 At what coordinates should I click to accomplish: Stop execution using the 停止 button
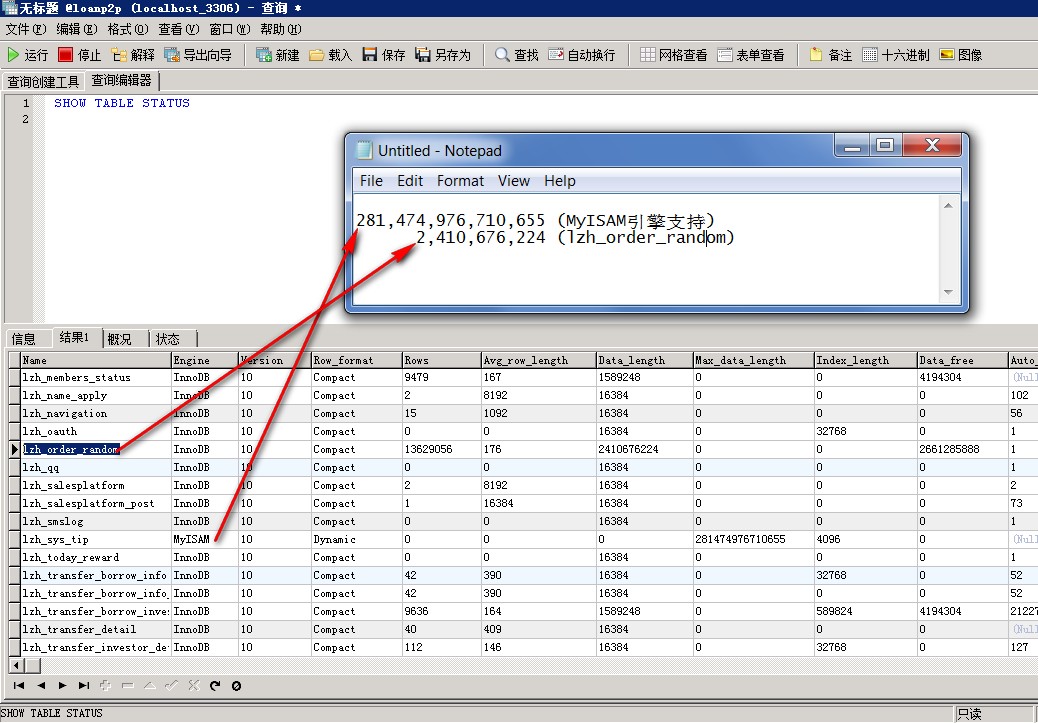click(79, 55)
